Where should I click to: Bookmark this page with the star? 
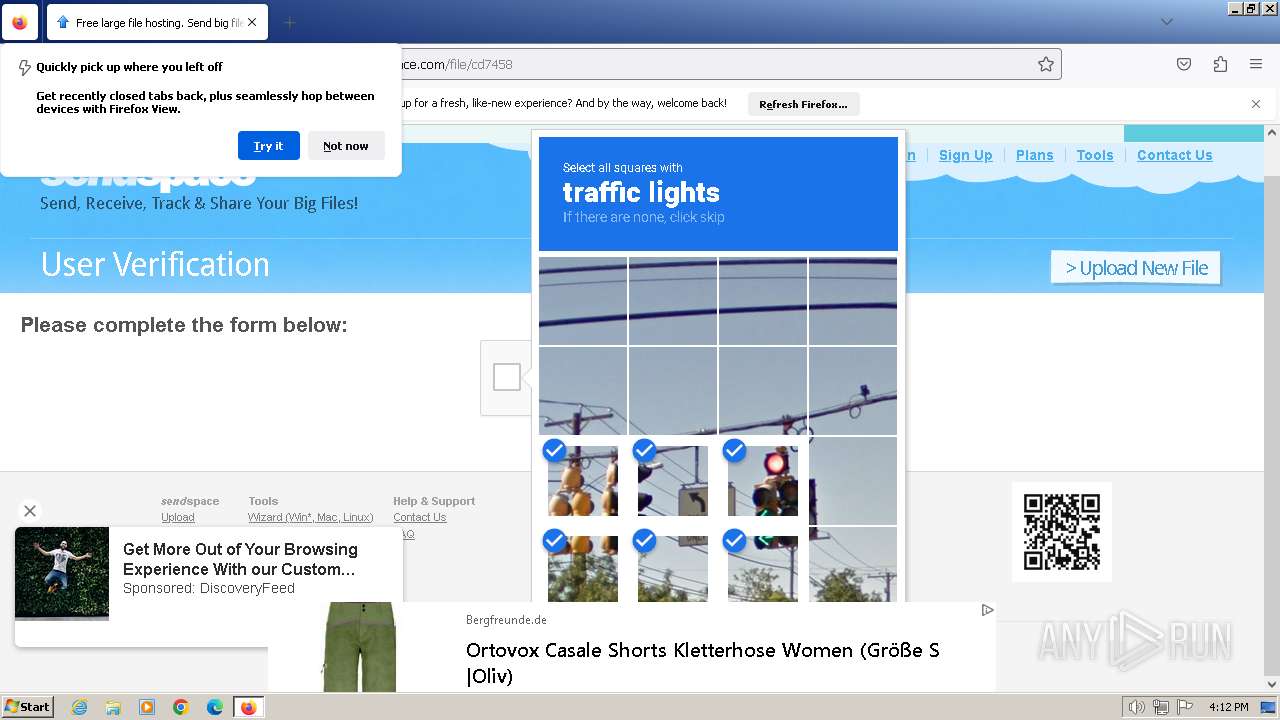pyautogui.click(x=1046, y=64)
